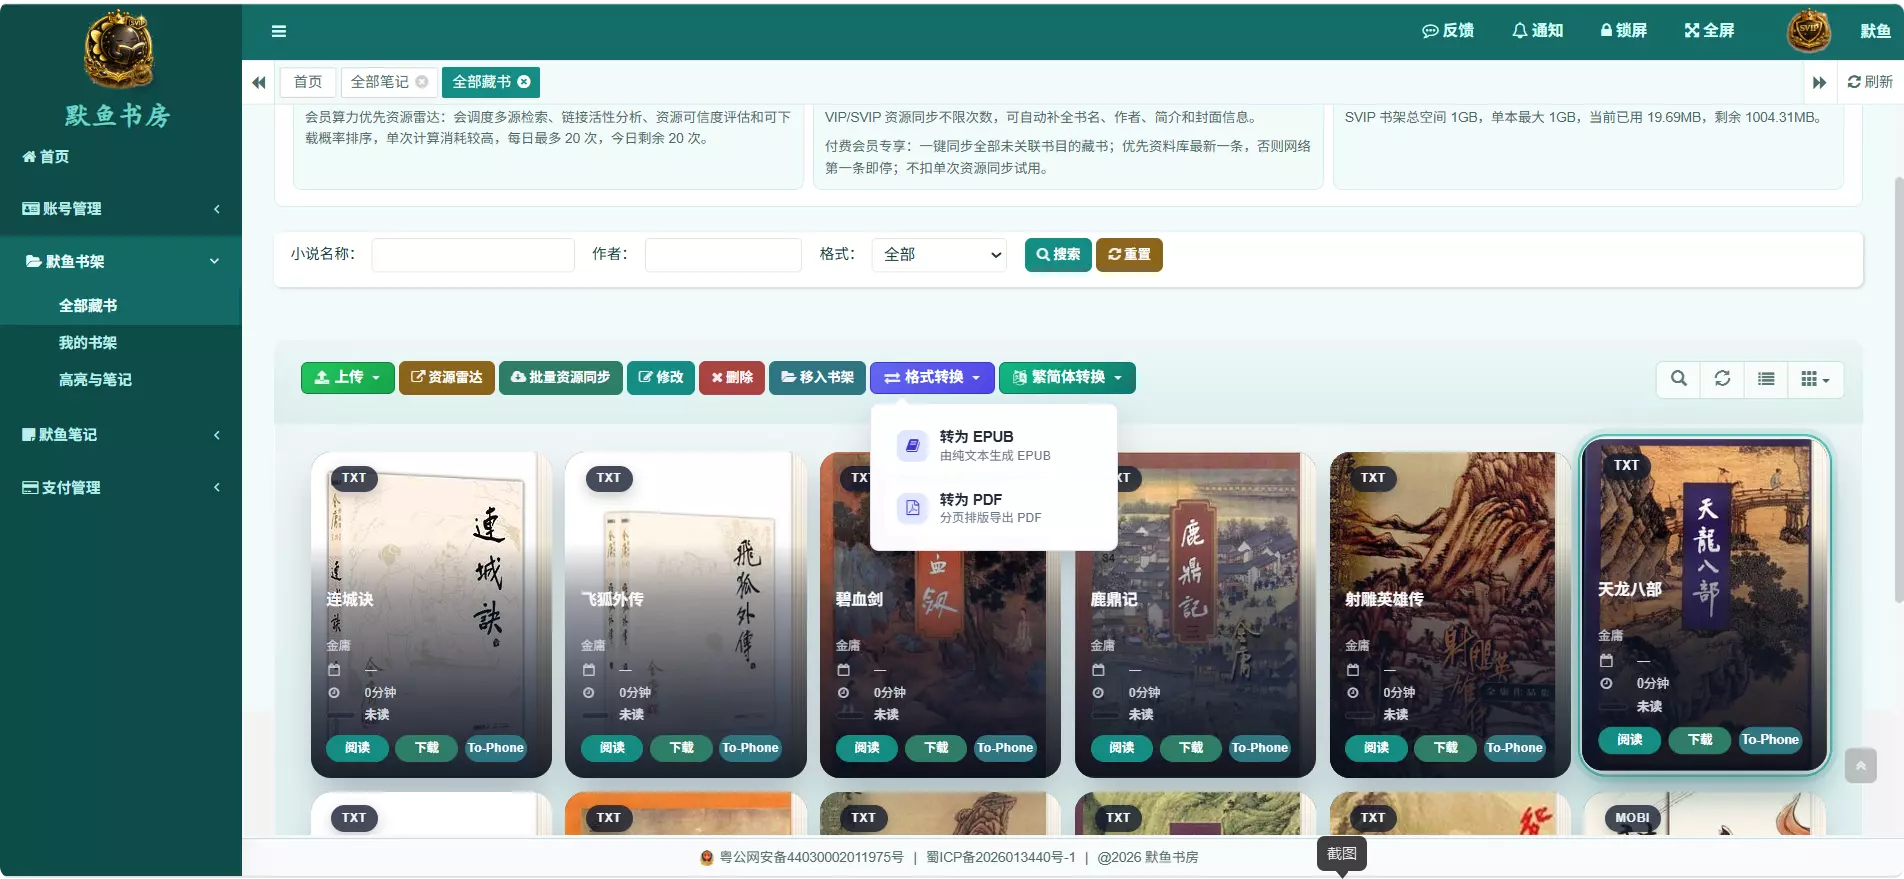
Task: Switch to the 首页 tab
Action: point(308,82)
